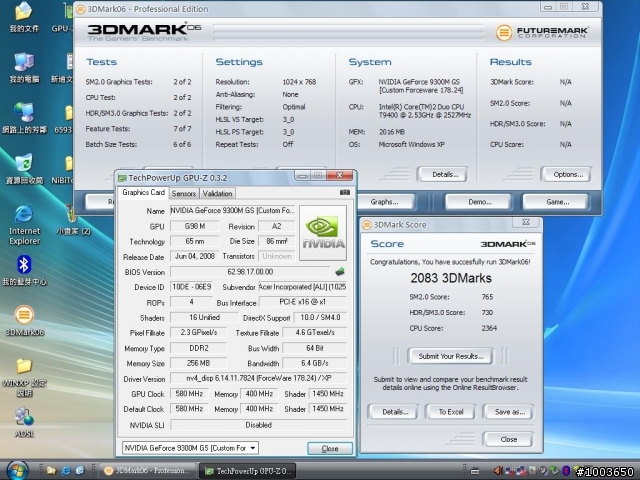Click the SM2.0 Score value 765
640x480 pixels.
pos(487,297)
